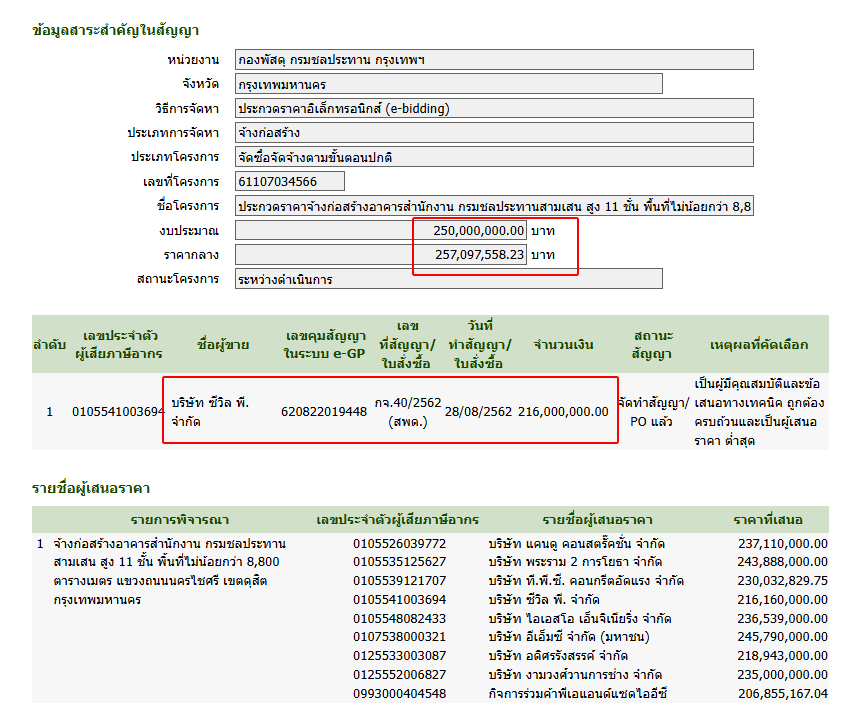Image resolution: width=854 pixels, height=716 pixels.
Task: Click the ราคากลาง field showing 257,097,558.23
Action: [380, 255]
